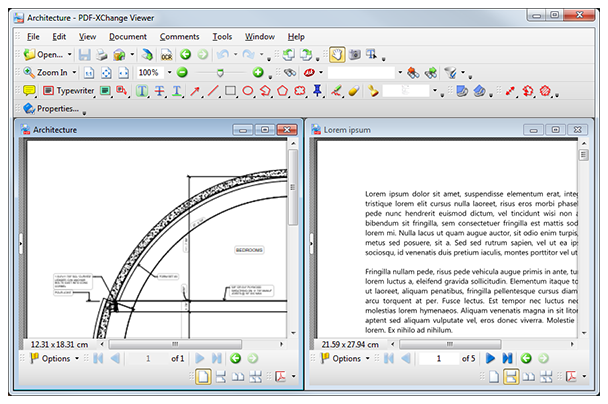608x404 pixels.
Task: Enable single page layout in Architecture pane
Action: coord(204,376)
